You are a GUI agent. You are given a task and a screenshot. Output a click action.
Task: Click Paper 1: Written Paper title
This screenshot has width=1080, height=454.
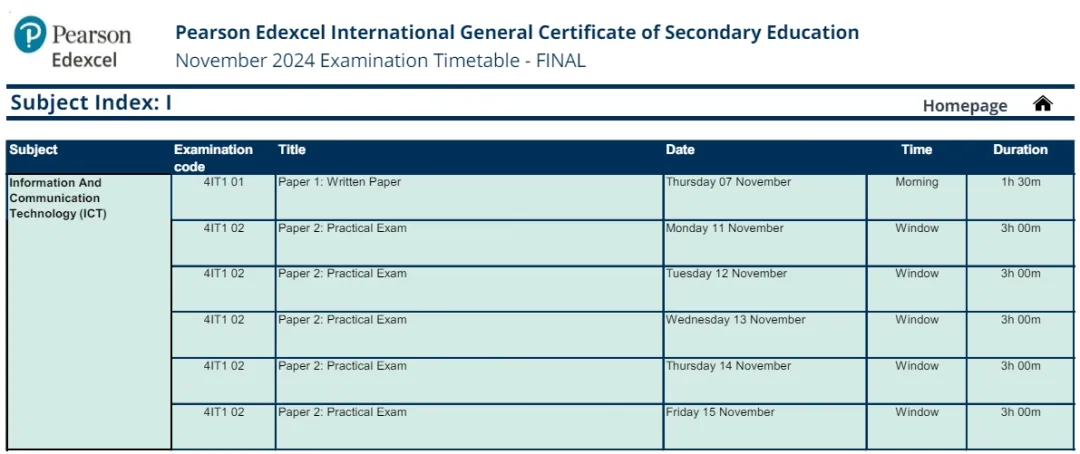point(340,183)
